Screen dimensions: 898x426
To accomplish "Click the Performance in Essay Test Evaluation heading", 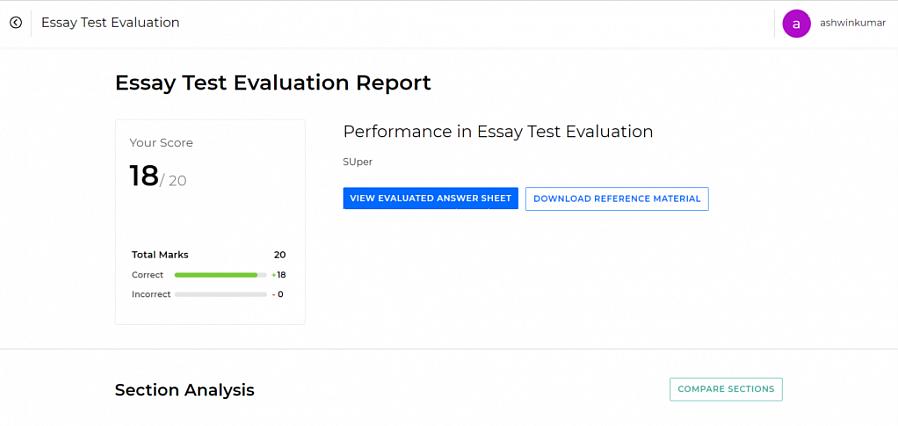I will click(x=497, y=131).
